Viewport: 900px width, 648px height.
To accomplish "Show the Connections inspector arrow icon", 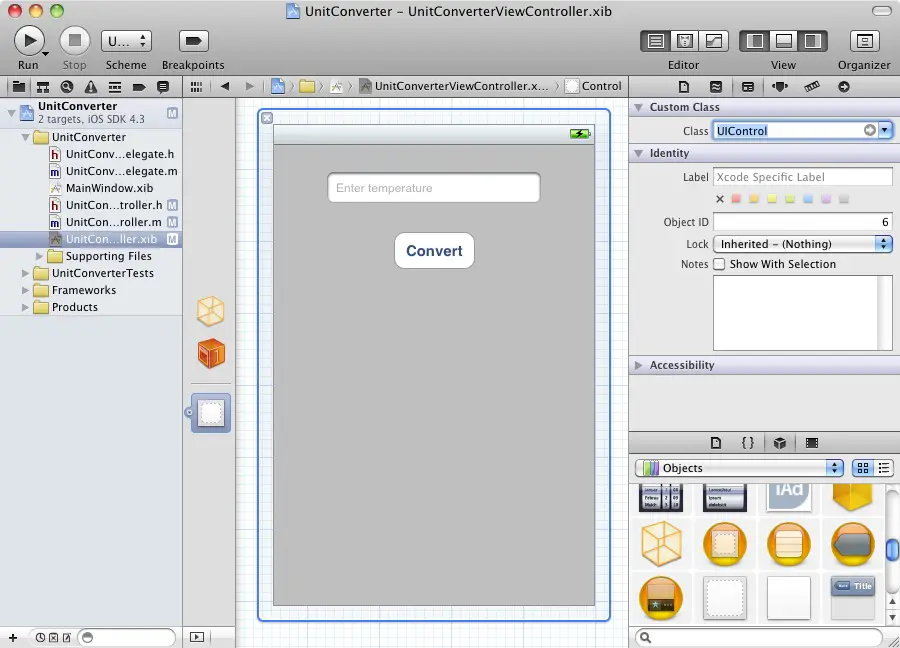I will coord(843,87).
